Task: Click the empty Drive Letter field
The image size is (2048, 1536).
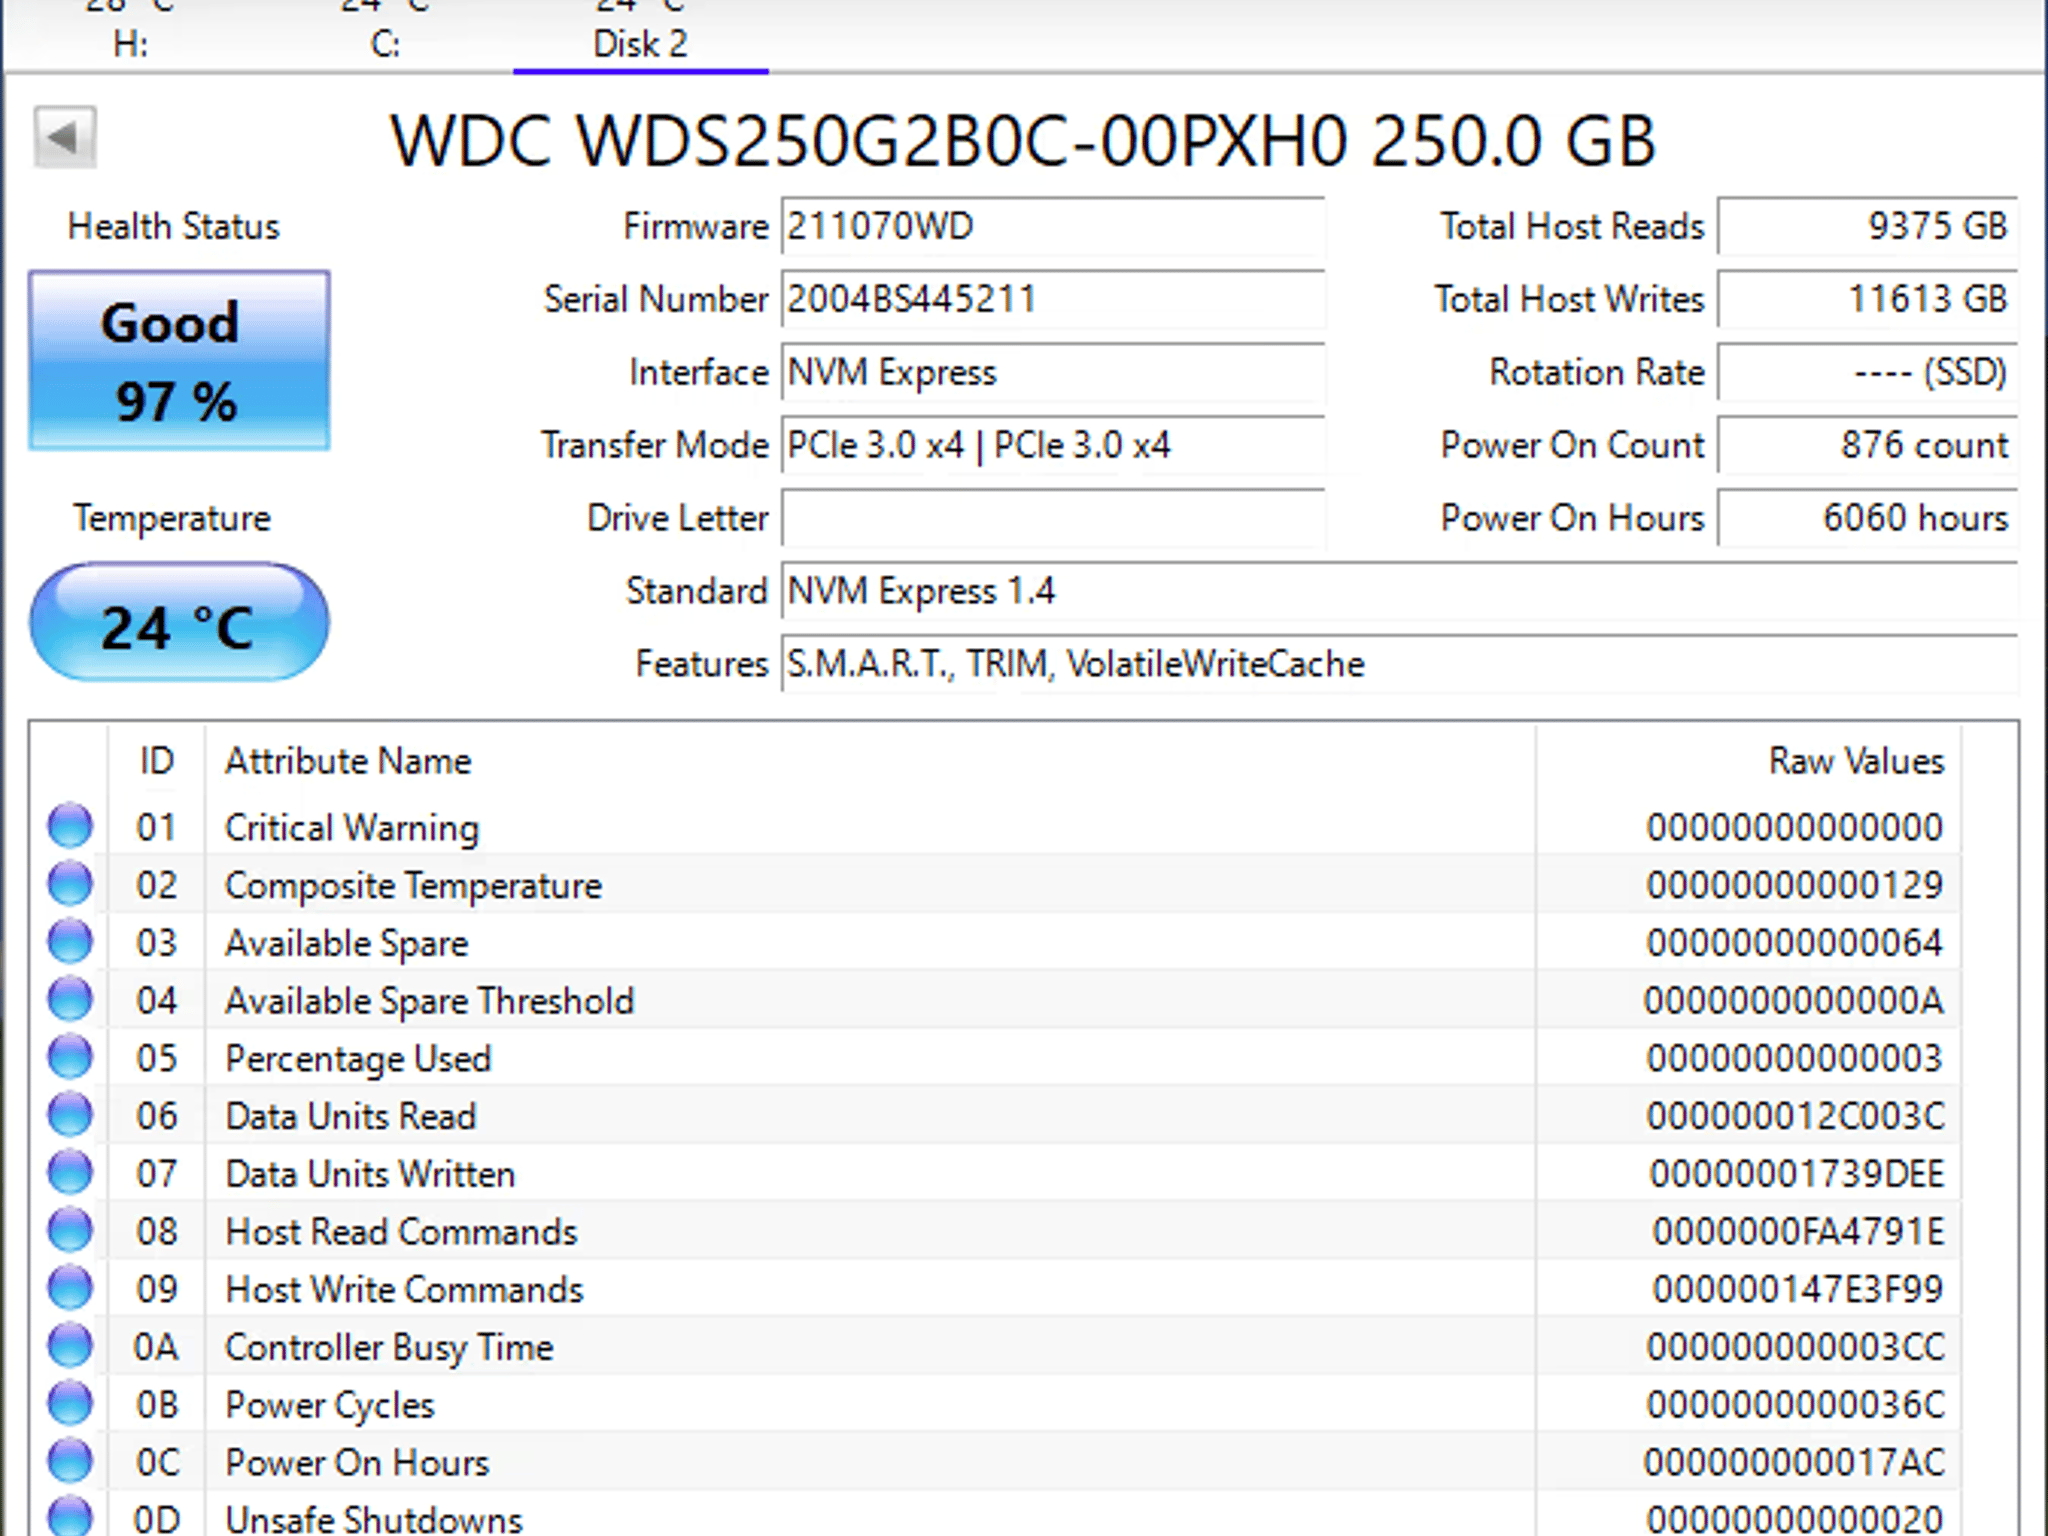Action: 1053,518
